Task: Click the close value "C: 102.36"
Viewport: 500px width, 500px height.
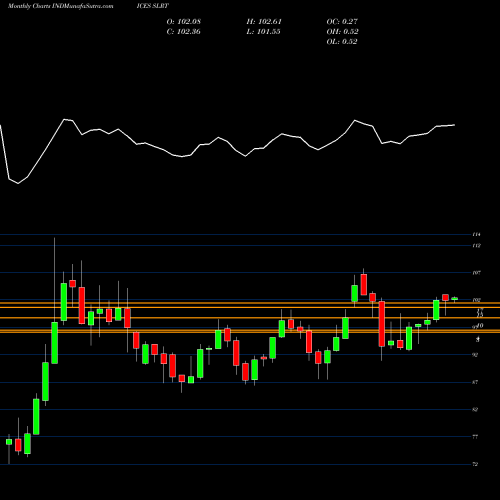Action: coord(183,32)
